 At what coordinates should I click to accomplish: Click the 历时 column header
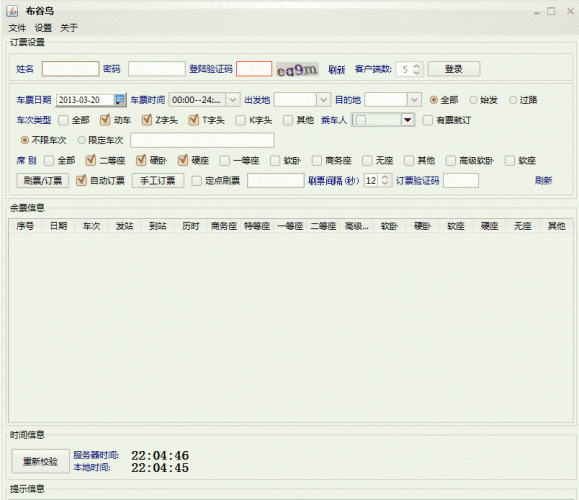click(191, 226)
